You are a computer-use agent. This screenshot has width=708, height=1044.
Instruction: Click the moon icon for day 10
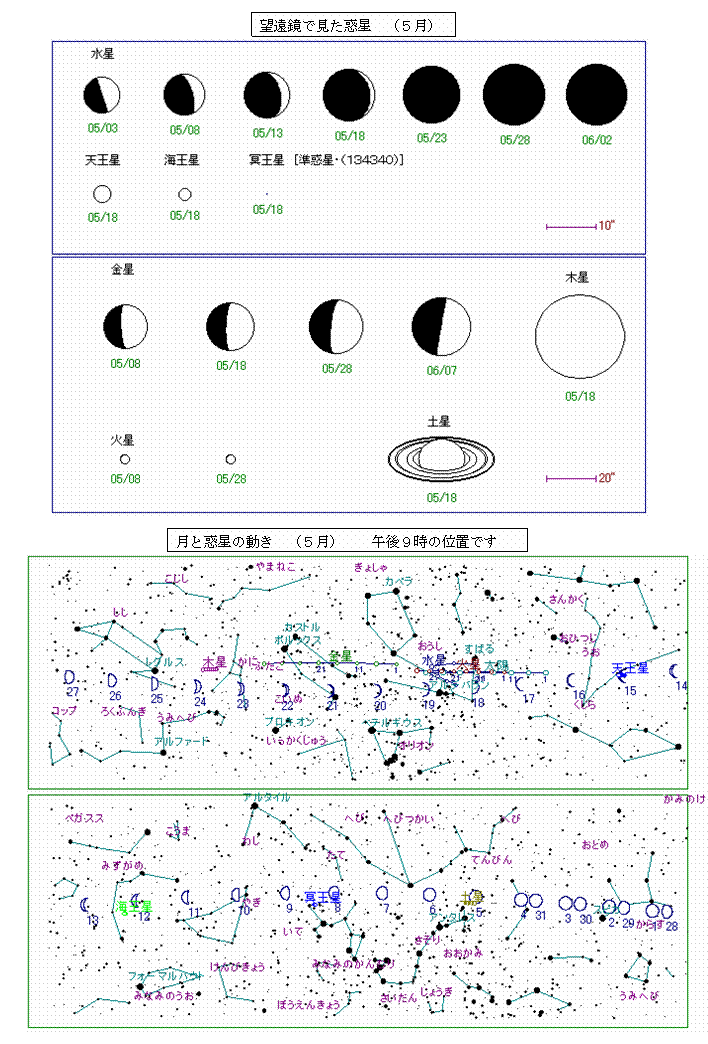[x=236, y=895]
